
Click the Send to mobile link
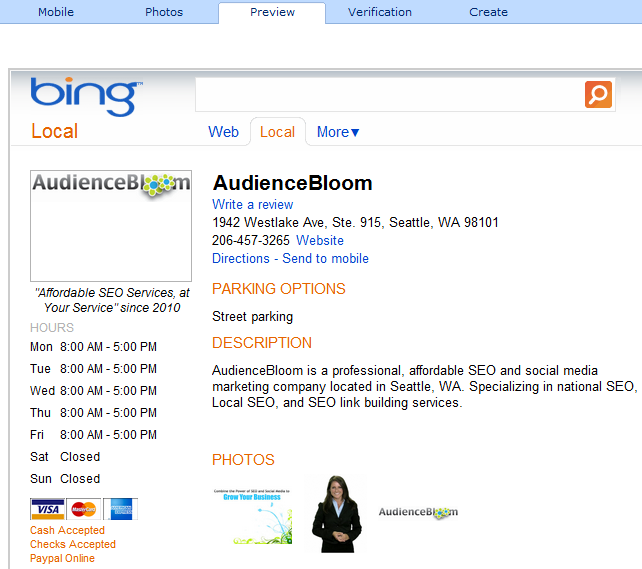coord(326,258)
